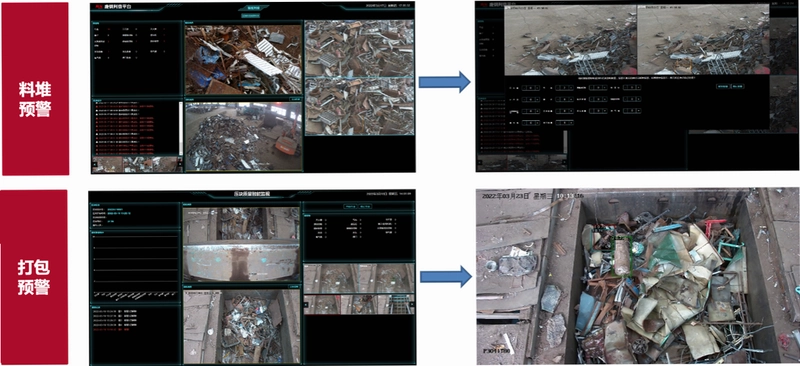Click the small button above the excavator camera view

coord(295,99)
